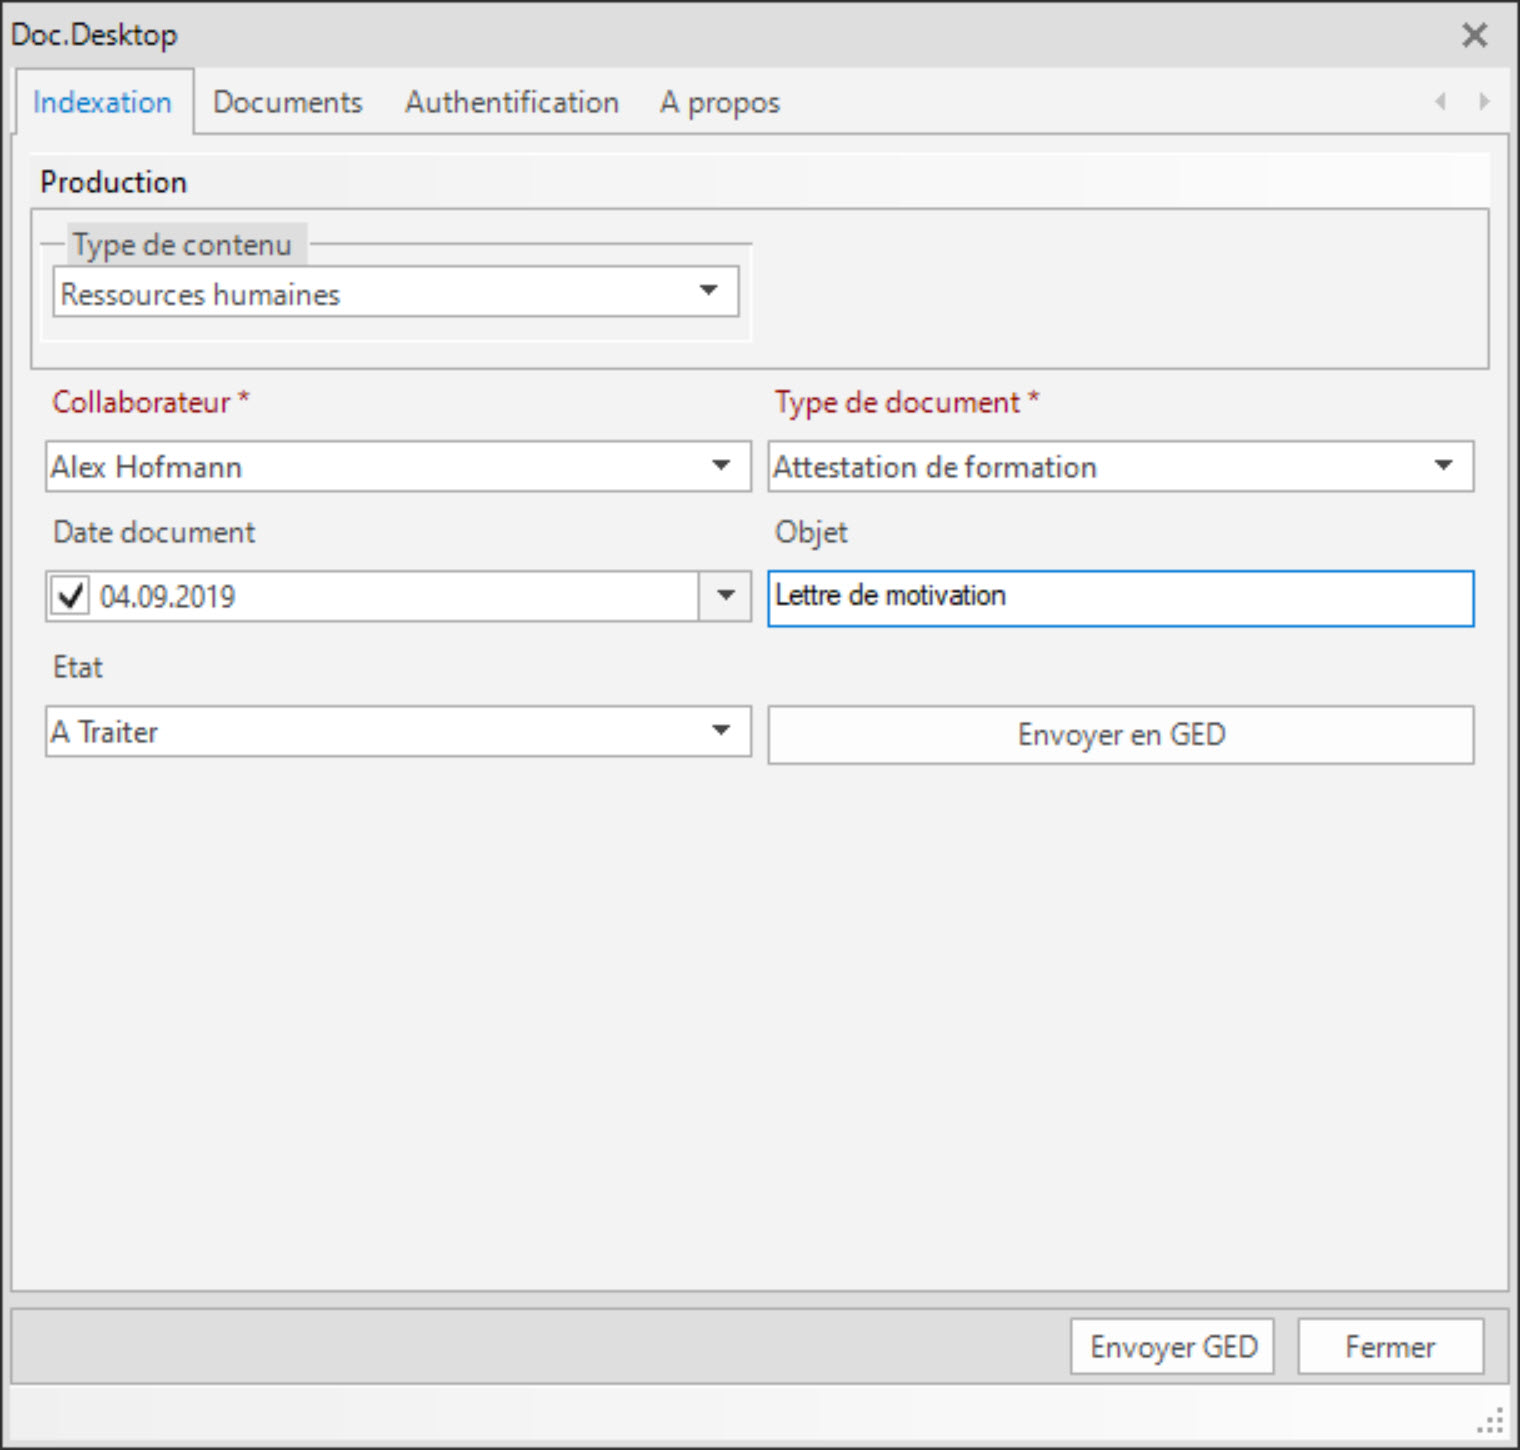1520x1450 pixels.
Task: Click the right tab scroll arrow
Action: click(x=1484, y=101)
